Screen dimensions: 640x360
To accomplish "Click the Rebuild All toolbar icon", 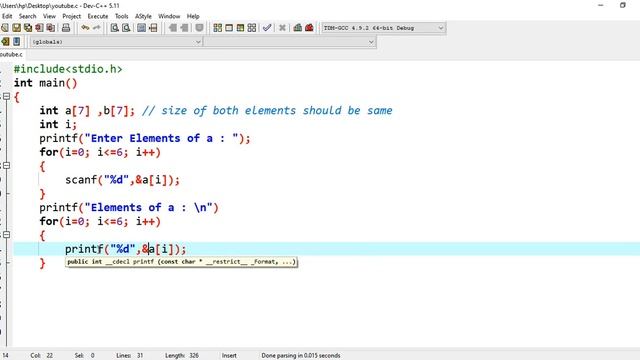I will click(x=252, y=28).
